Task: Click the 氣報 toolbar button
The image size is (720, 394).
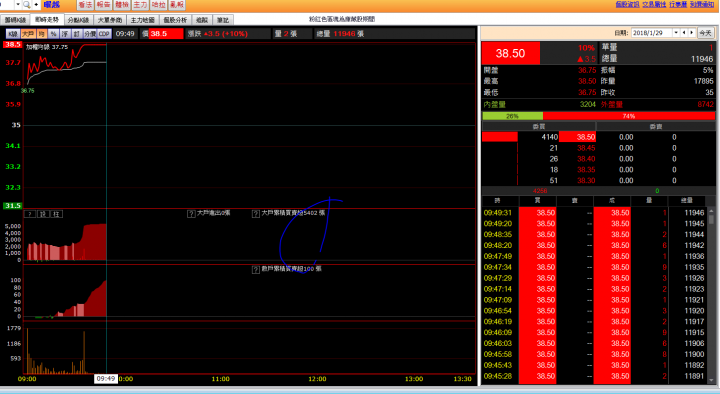Action: click(x=177, y=5)
